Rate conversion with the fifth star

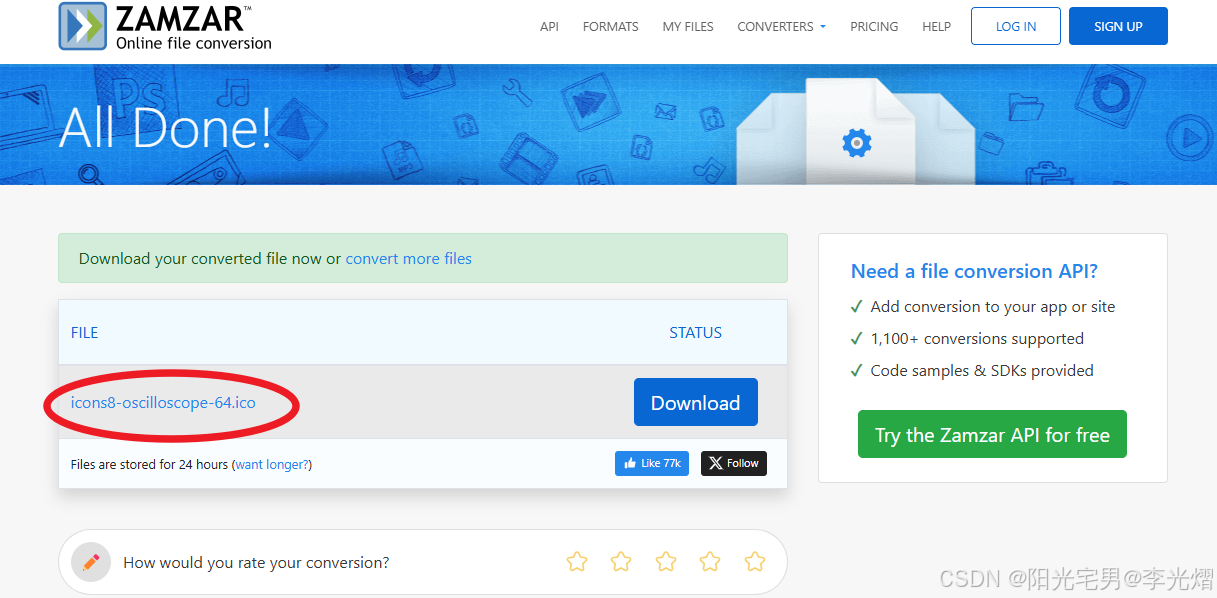[x=755, y=562]
